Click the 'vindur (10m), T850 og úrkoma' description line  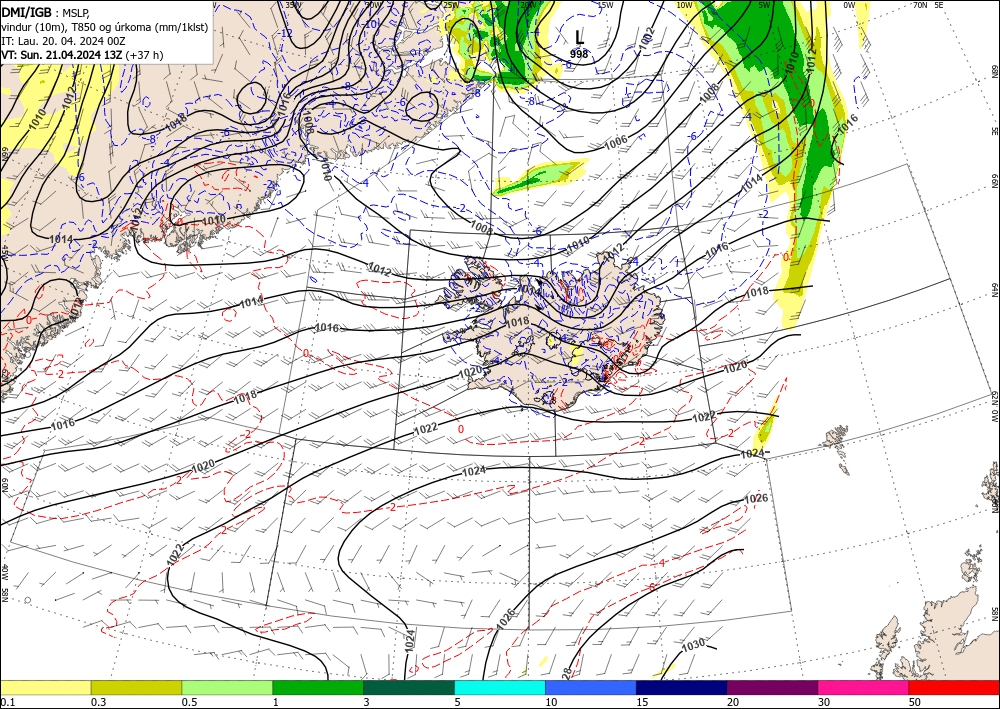click(105, 27)
